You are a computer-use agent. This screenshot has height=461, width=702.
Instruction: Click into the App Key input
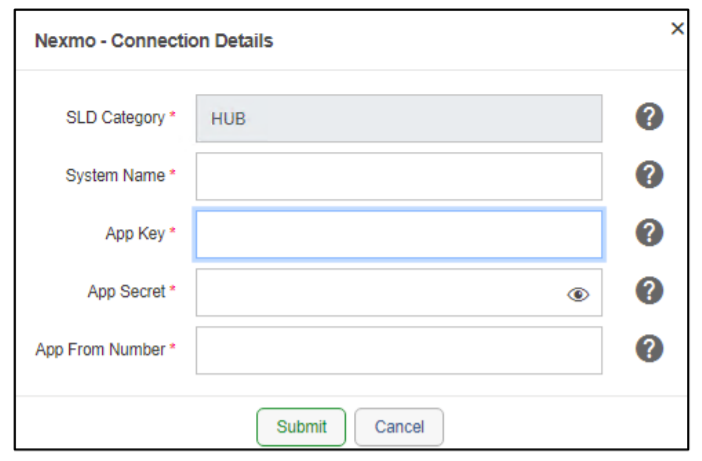tap(399, 234)
